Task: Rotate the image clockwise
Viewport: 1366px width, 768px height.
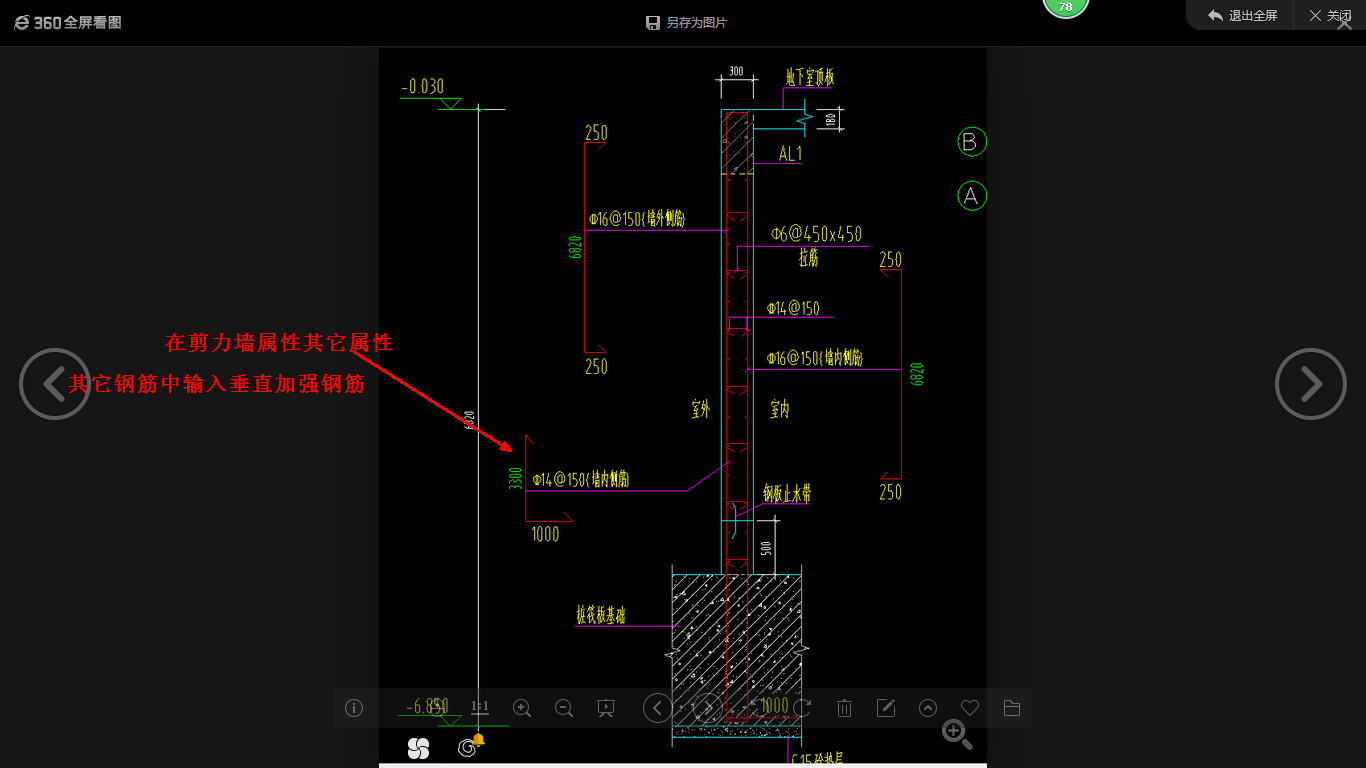Action: (802, 708)
